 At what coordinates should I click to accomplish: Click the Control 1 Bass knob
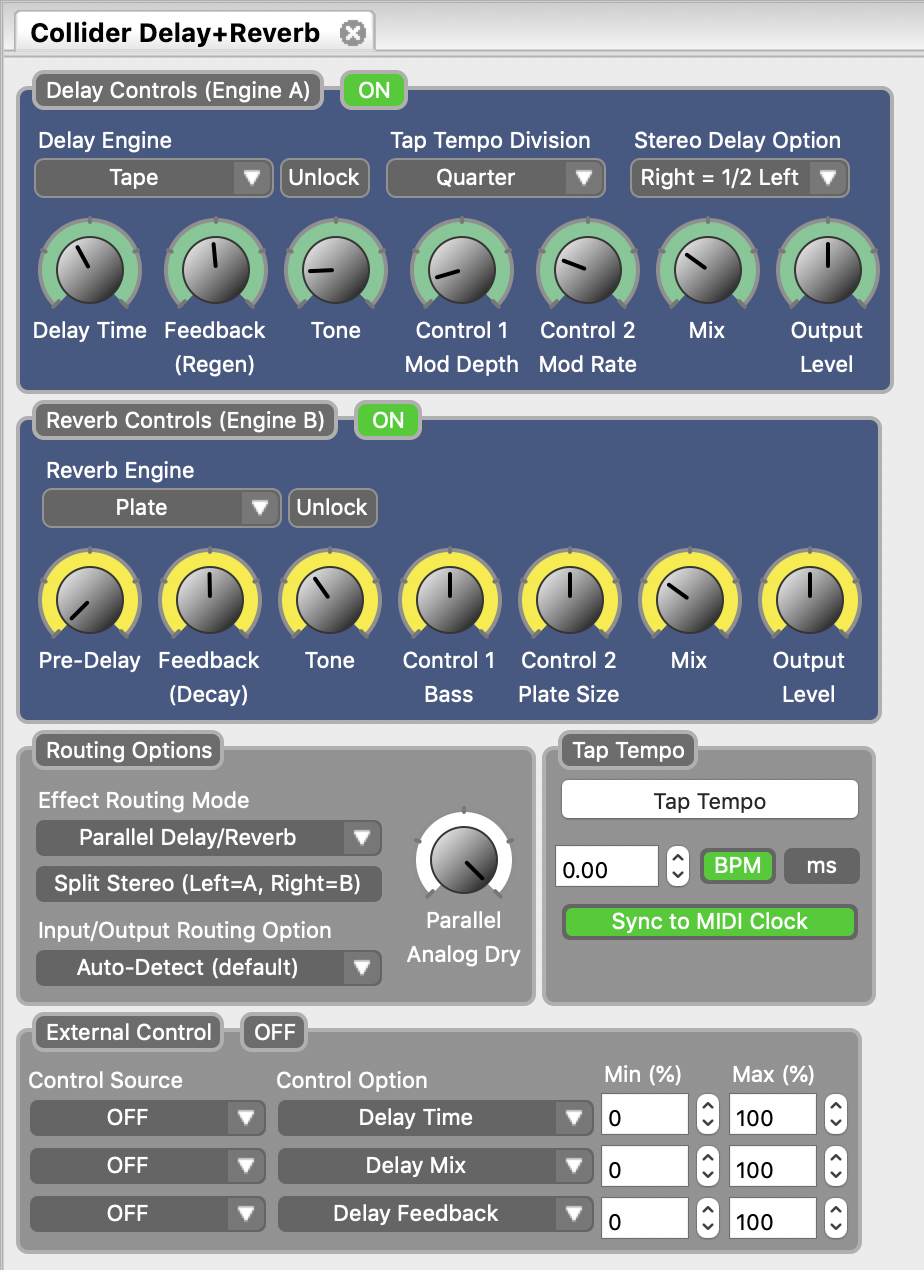click(x=449, y=600)
